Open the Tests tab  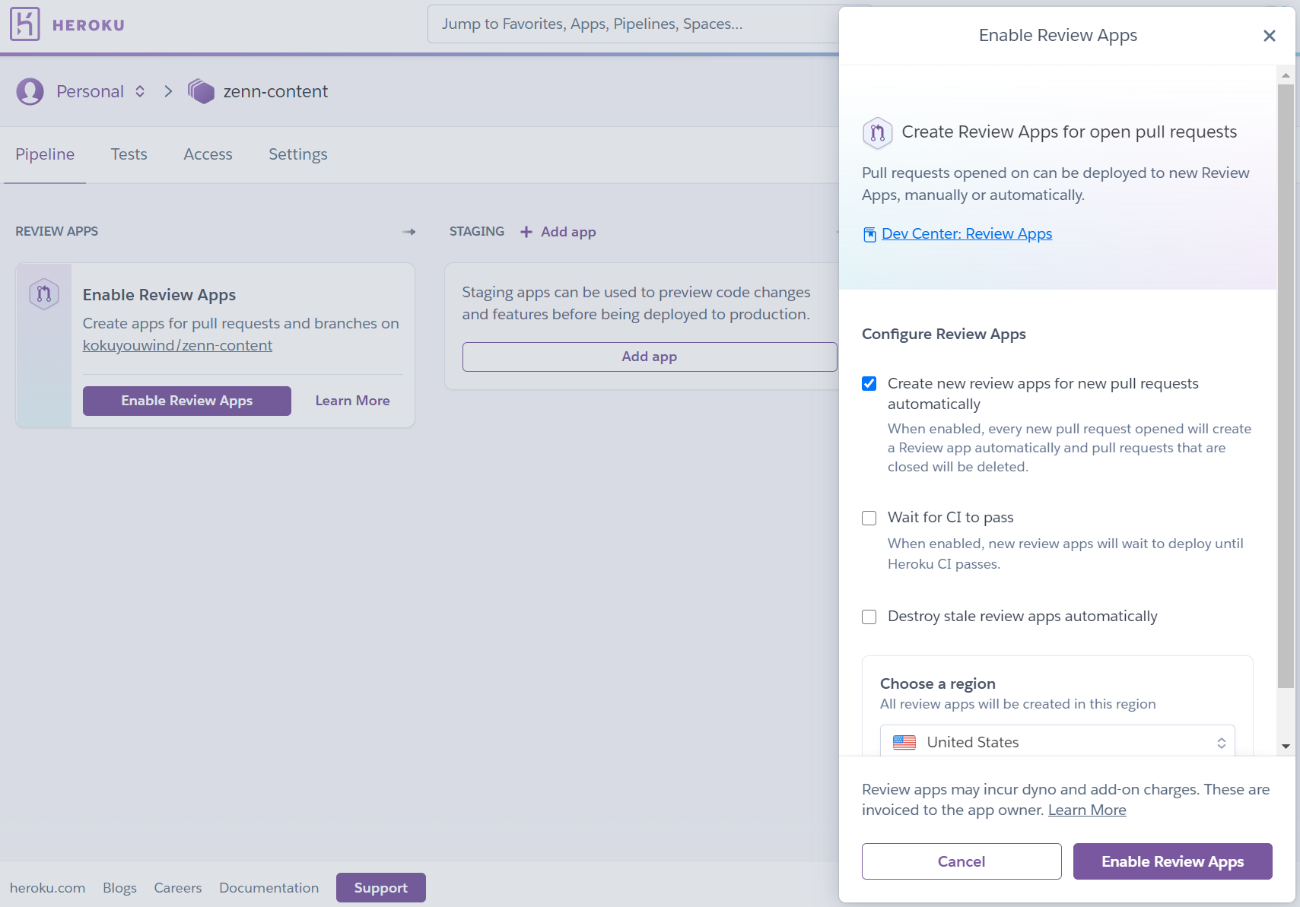coord(129,154)
